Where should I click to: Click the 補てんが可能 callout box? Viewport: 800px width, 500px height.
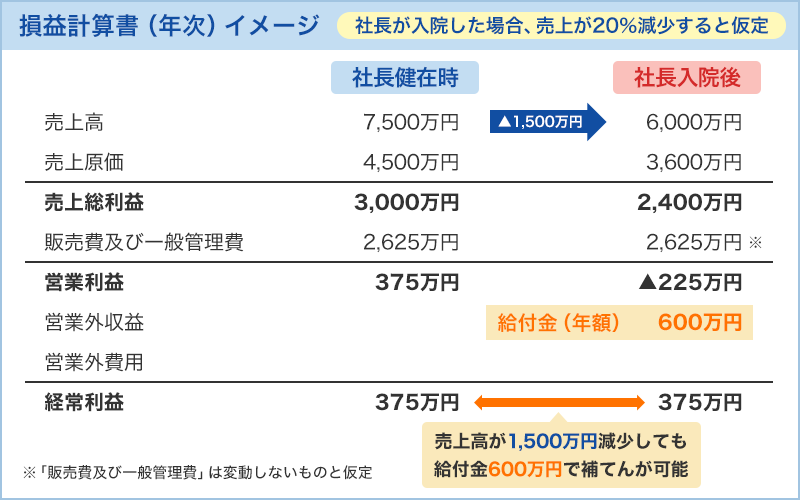coord(561,455)
